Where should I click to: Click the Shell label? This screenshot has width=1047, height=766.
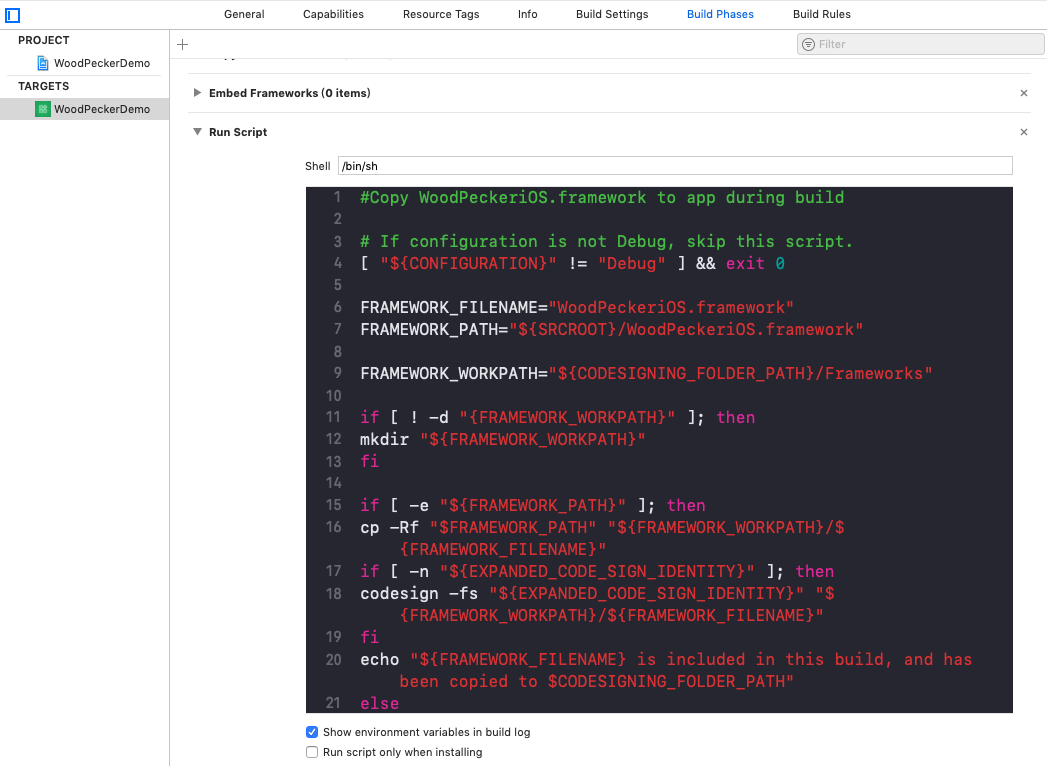click(317, 166)
